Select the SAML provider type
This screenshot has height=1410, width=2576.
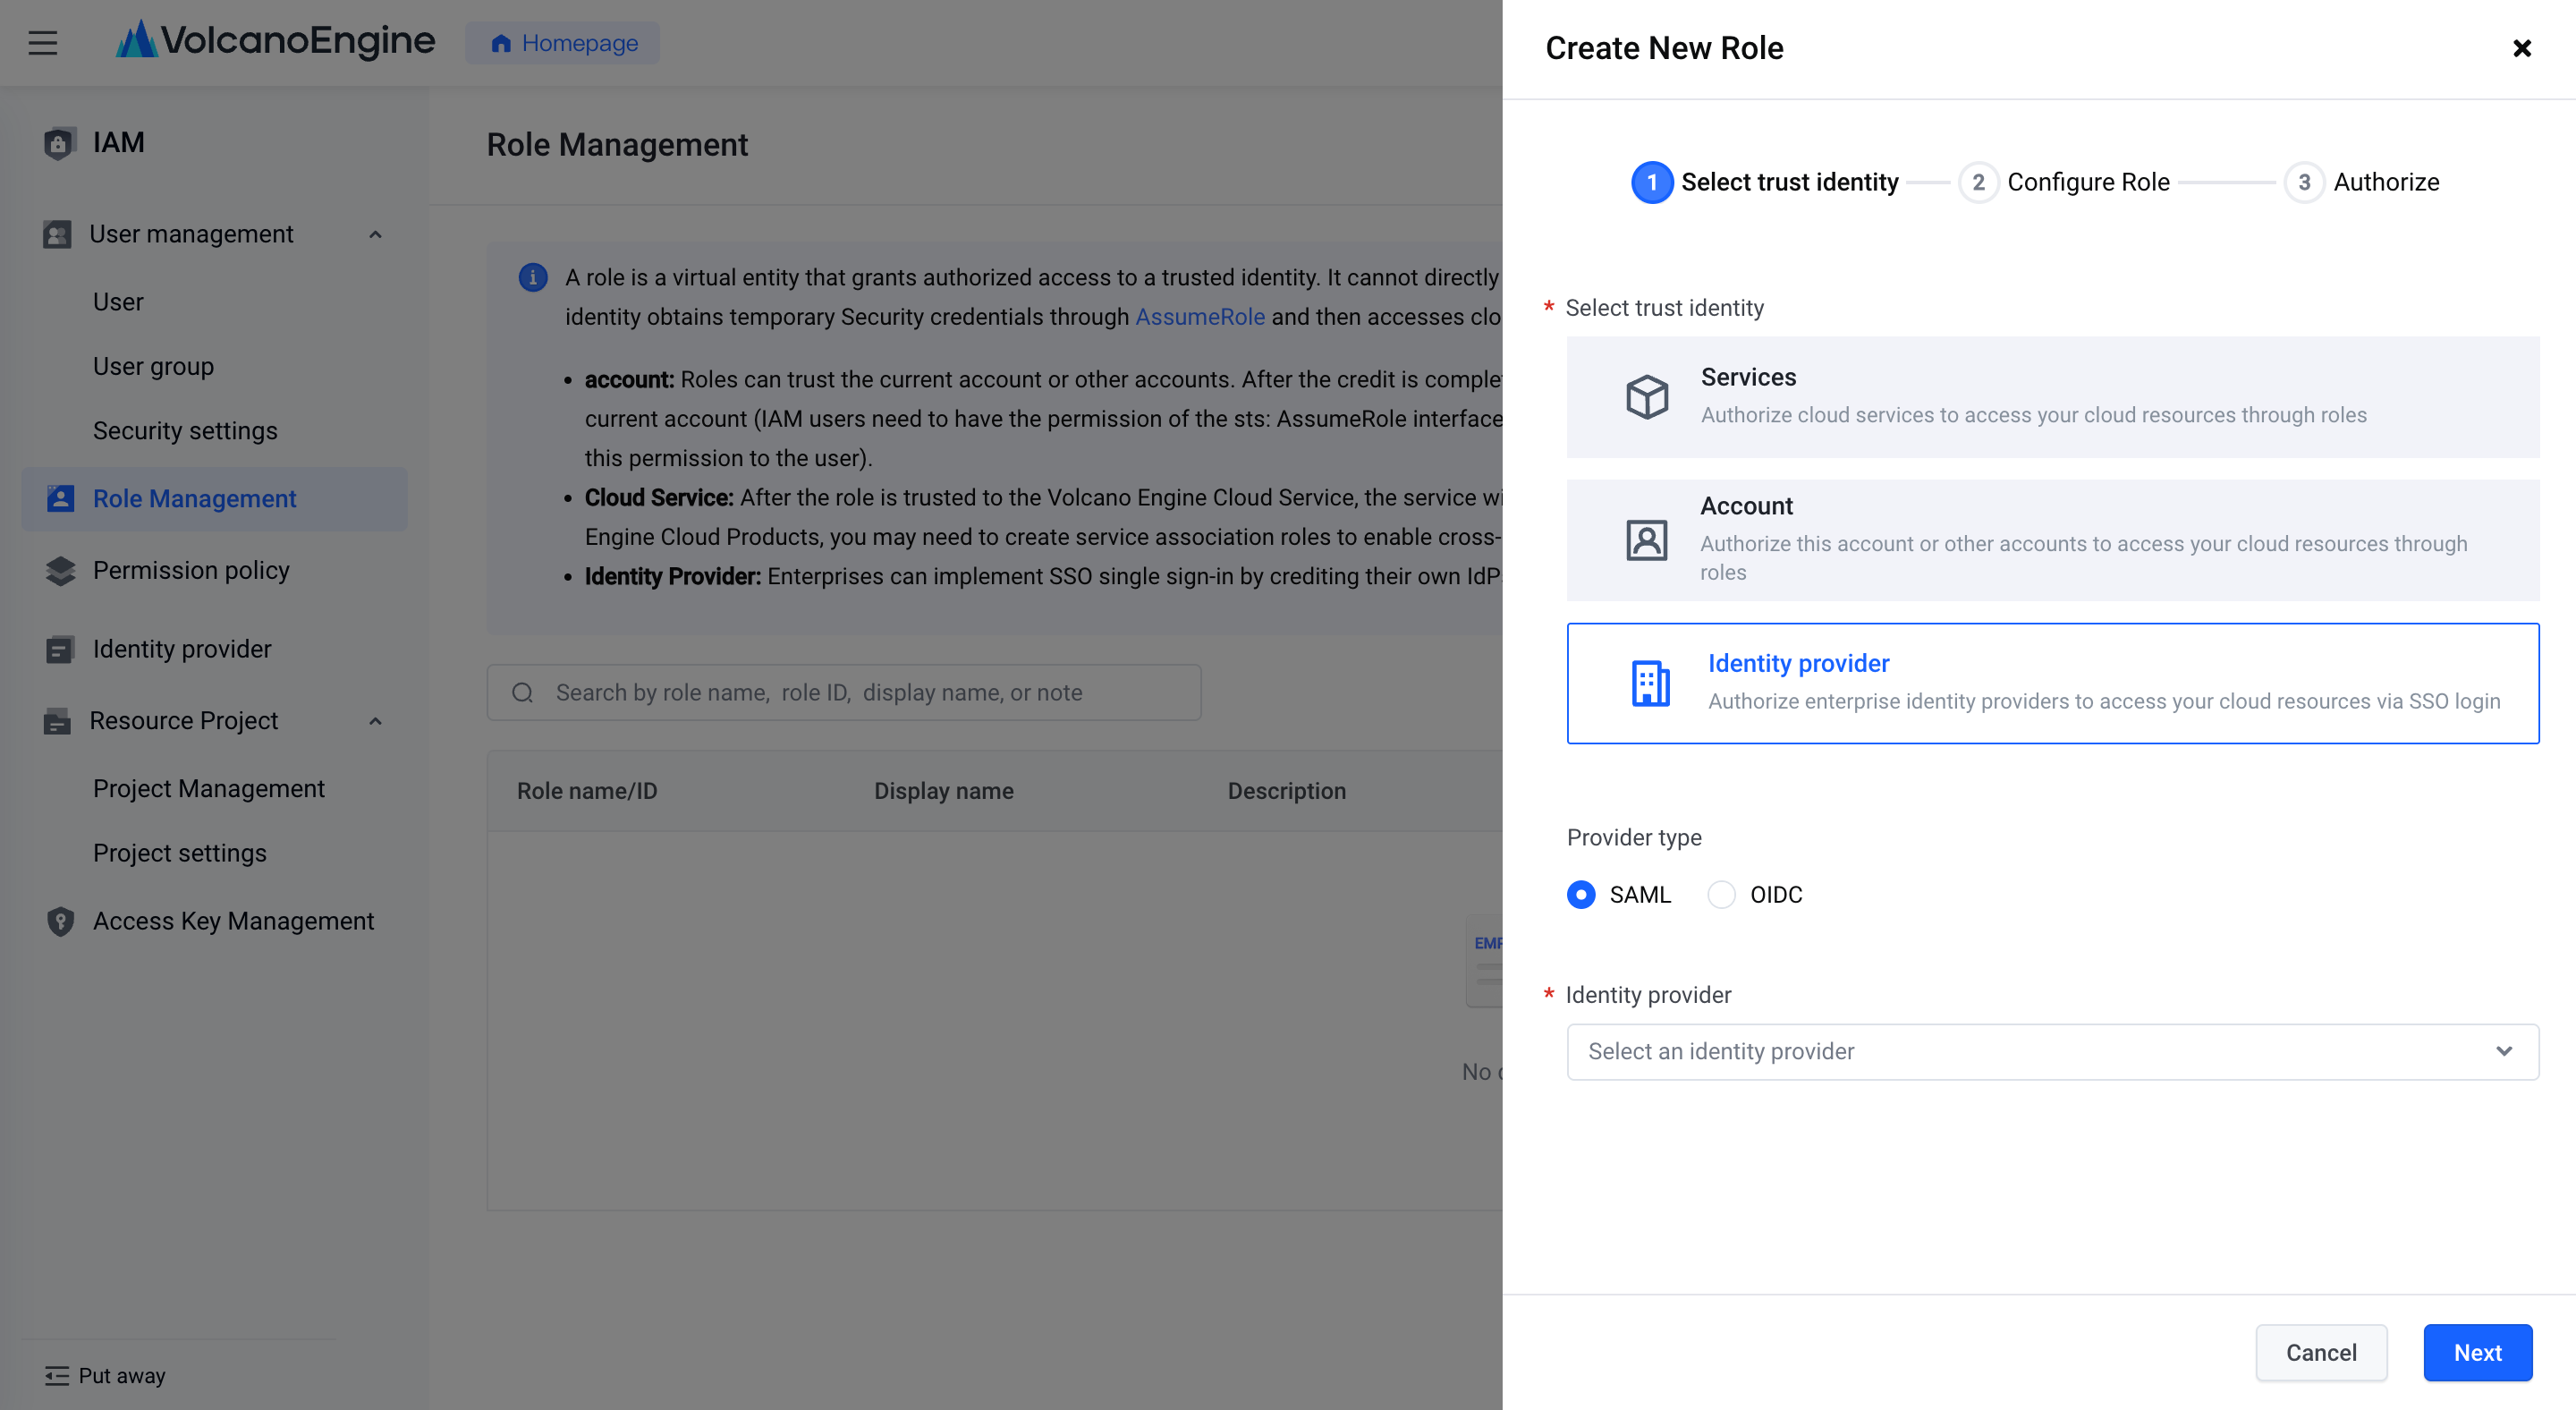[1581, 894]
